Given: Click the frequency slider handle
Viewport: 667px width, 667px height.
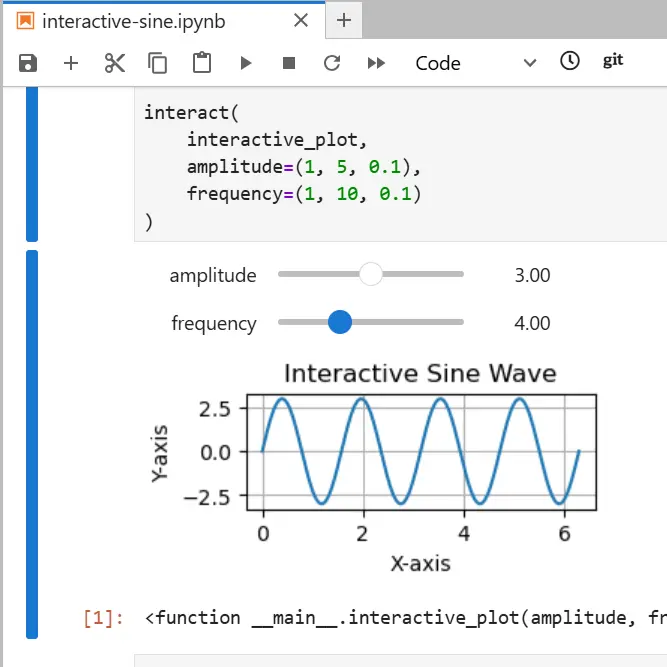Looking at the screenshot, I should pos(340,322).
